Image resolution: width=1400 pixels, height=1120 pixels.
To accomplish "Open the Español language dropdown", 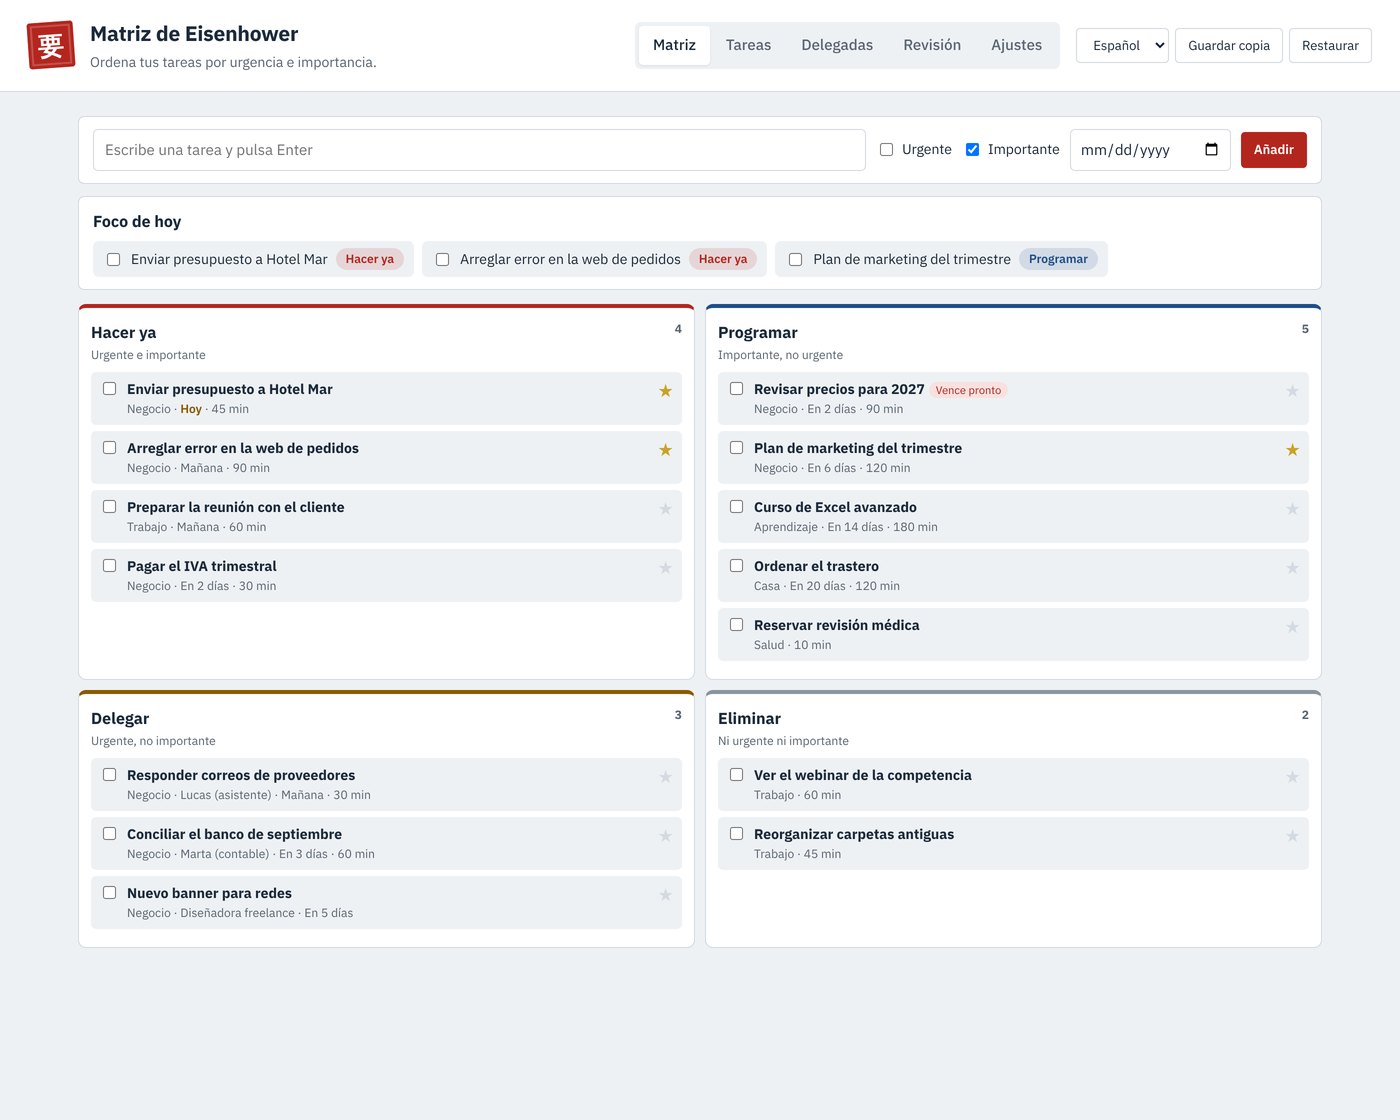I will (1122, 45).
